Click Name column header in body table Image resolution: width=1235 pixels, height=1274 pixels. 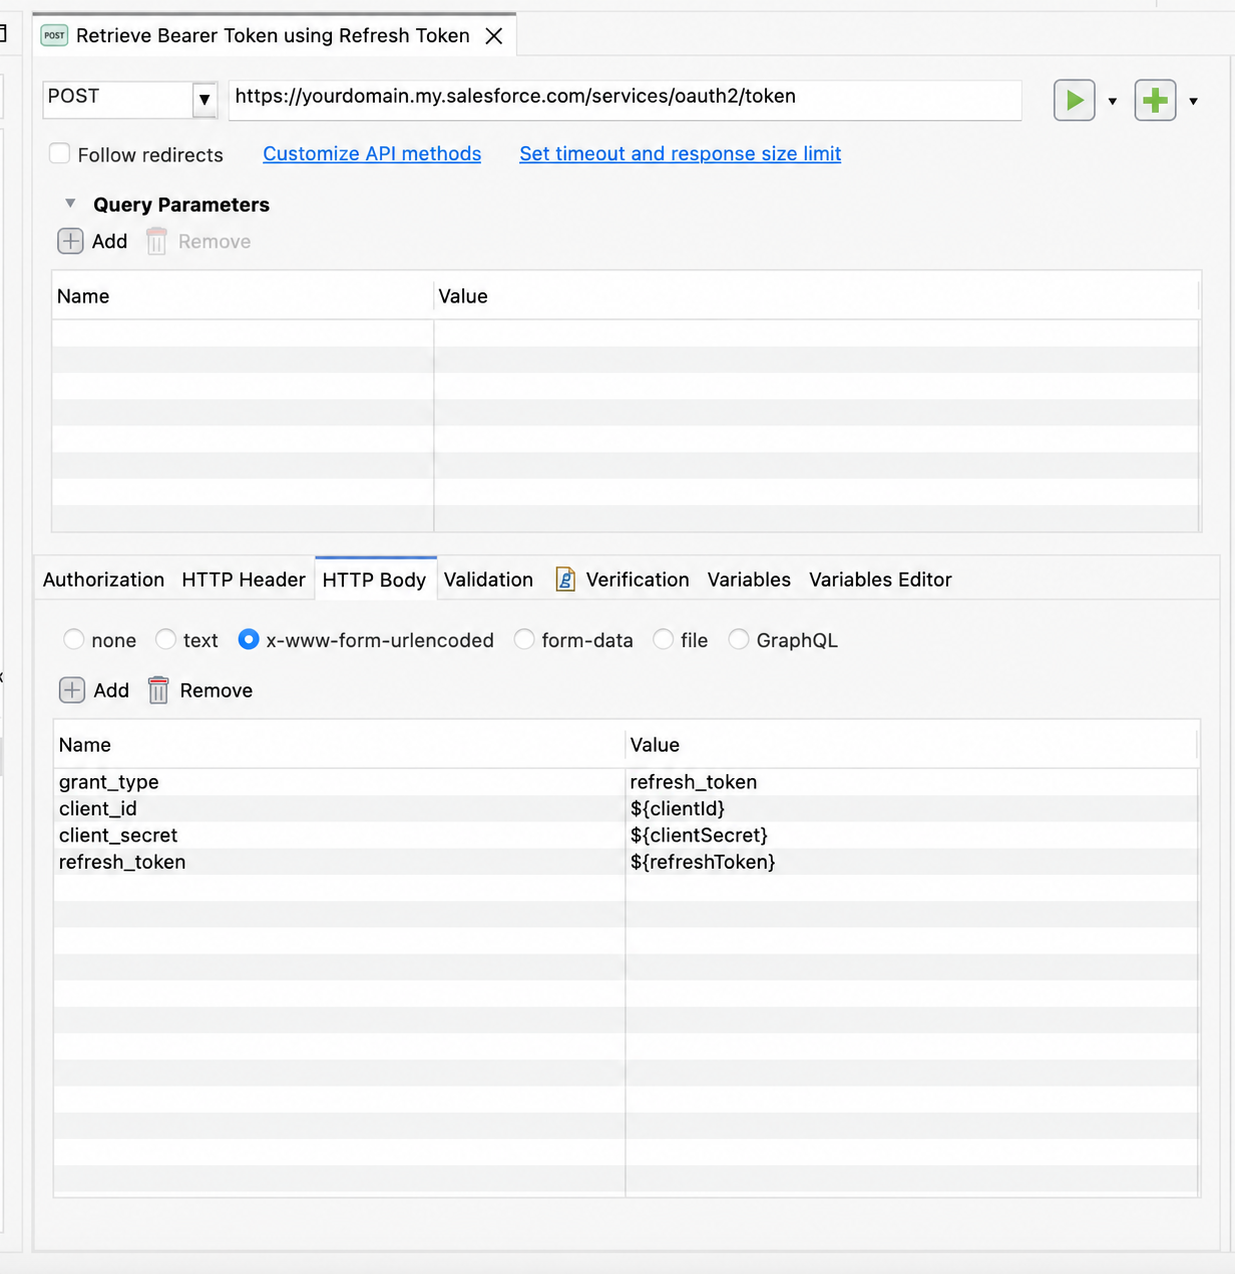(339, 745)
